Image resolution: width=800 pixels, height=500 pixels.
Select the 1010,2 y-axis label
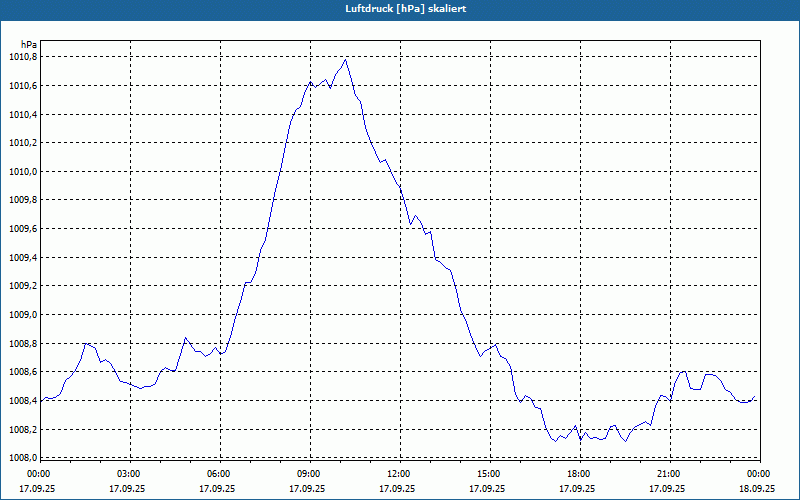(x=23, y=143)
